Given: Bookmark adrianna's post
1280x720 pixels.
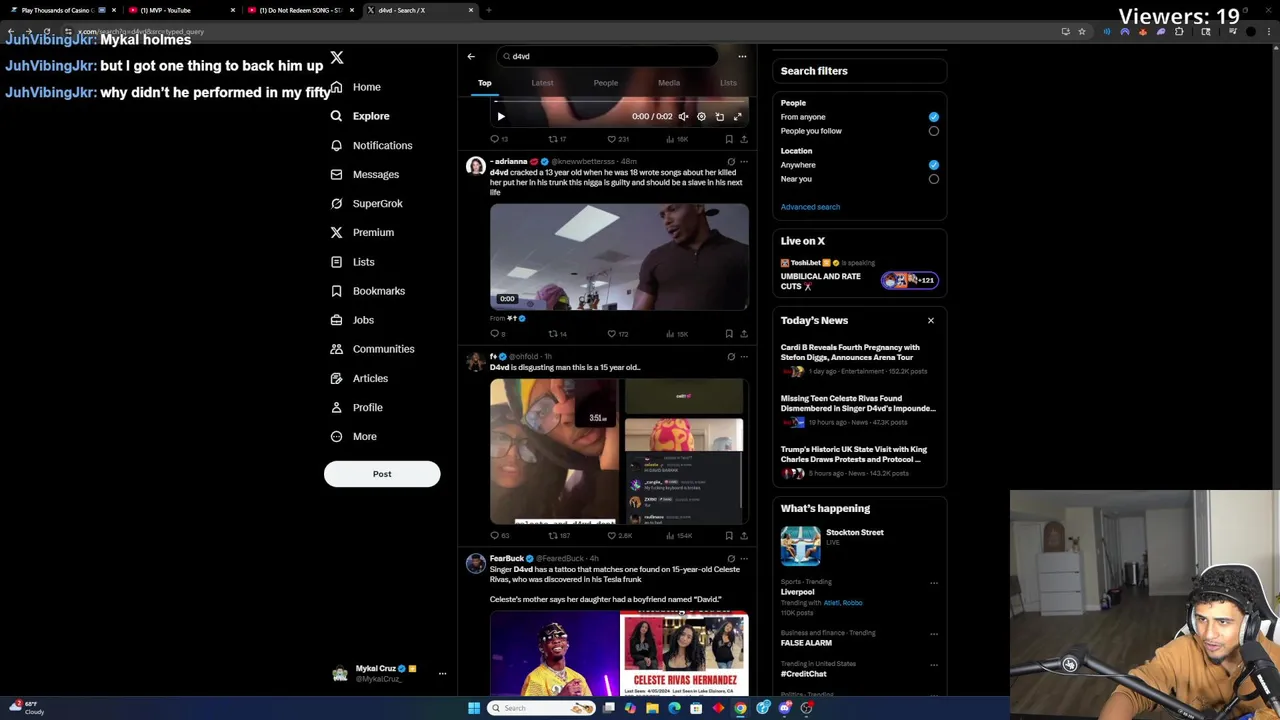Looking at the screenshot, I should pyautogui.click(x=729, y=334).
